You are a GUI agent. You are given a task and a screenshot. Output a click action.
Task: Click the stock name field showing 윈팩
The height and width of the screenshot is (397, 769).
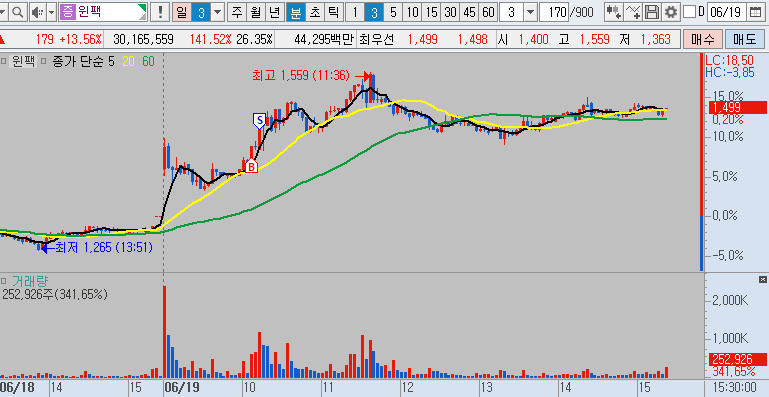103,12
